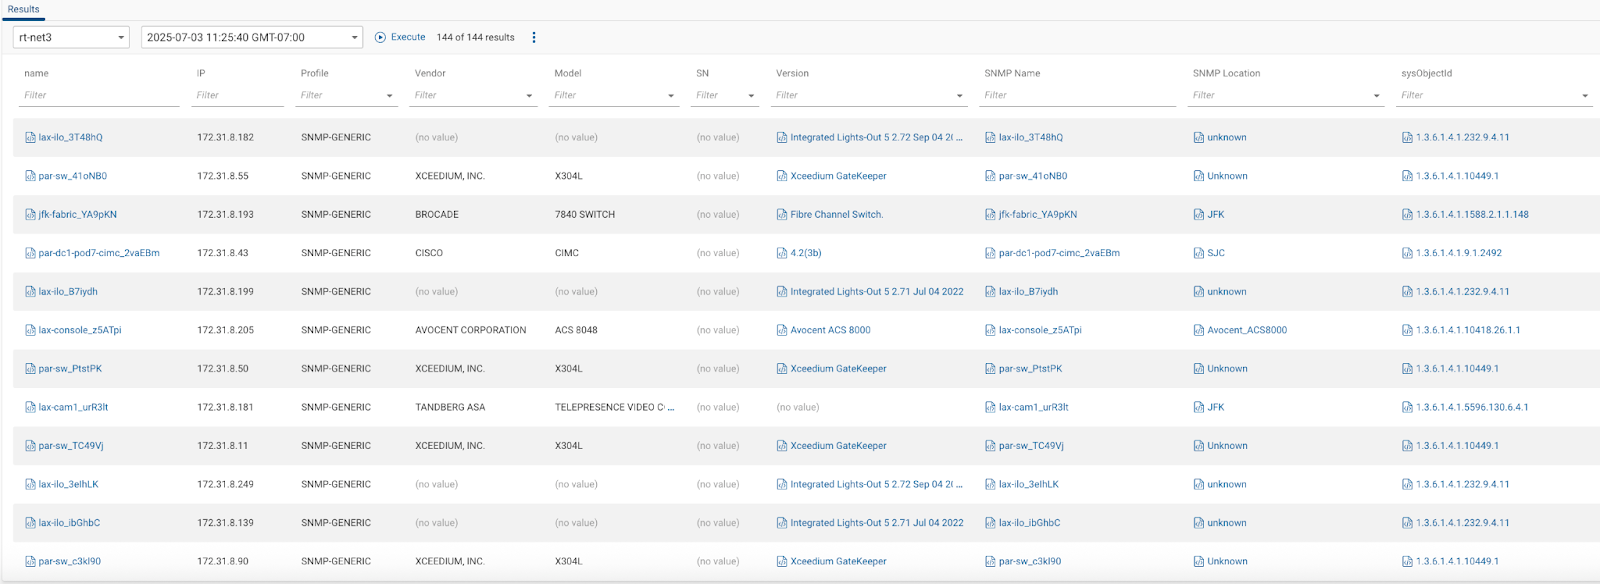Image resolution: width=1600 pixels, height=584 pixels.
Task: Click the Execute play icon
Action: [x=380, y=37]
